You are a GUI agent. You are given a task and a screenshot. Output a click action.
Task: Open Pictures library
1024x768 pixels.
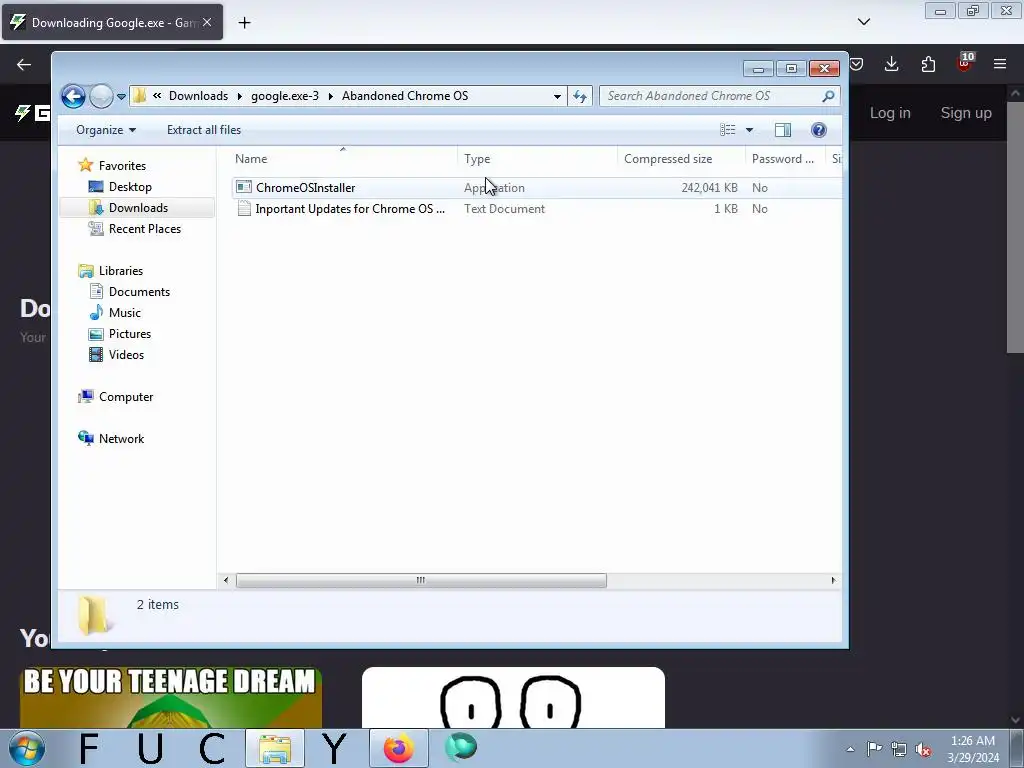tap(129, 334)
